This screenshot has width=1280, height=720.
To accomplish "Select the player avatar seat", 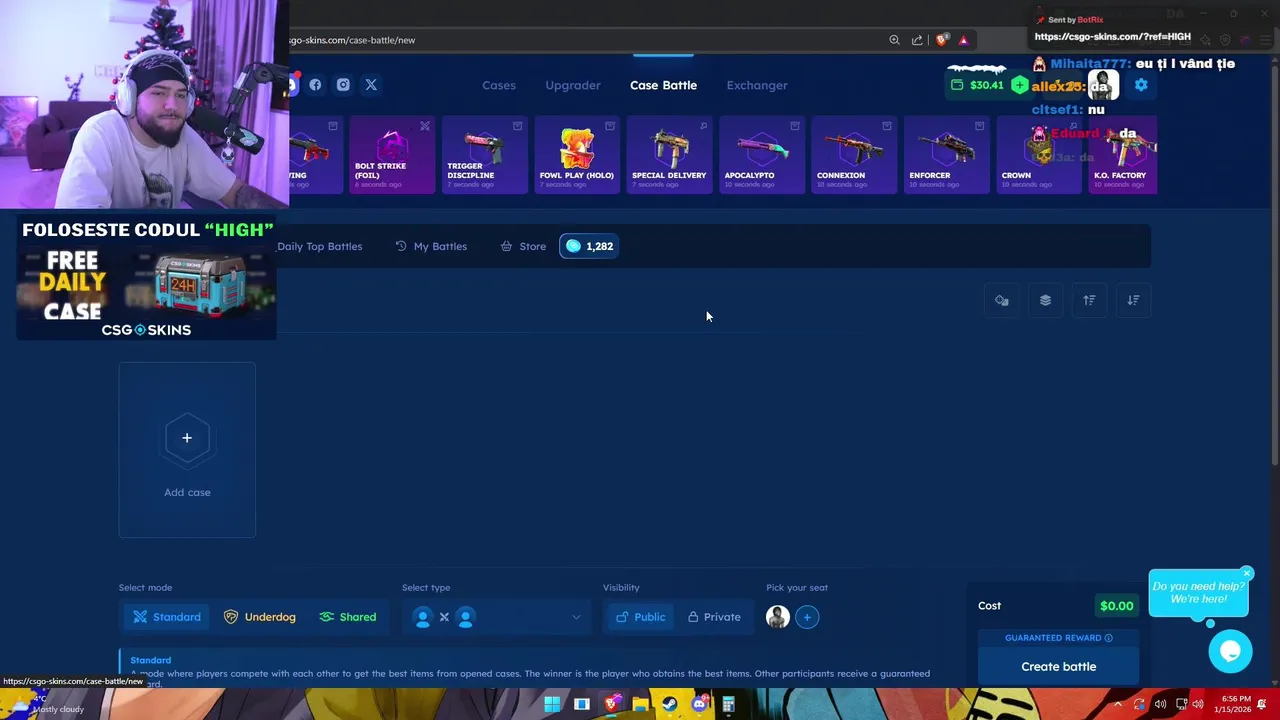I will coord(778,617).
